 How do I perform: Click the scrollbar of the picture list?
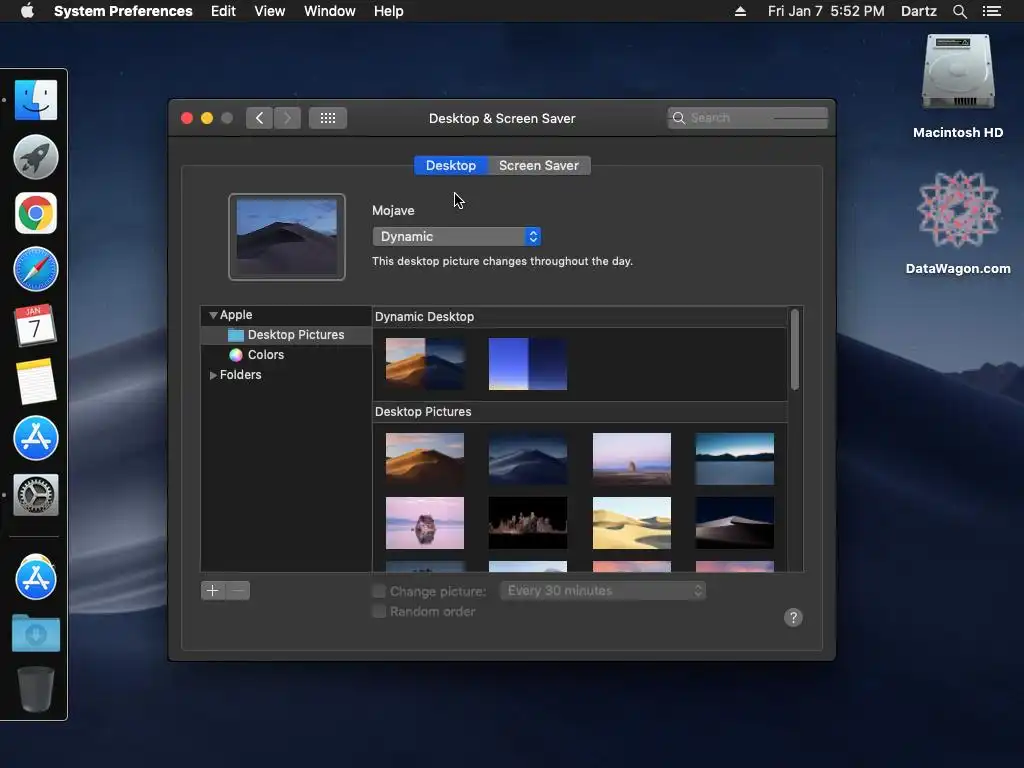click(x=795, y=349)
